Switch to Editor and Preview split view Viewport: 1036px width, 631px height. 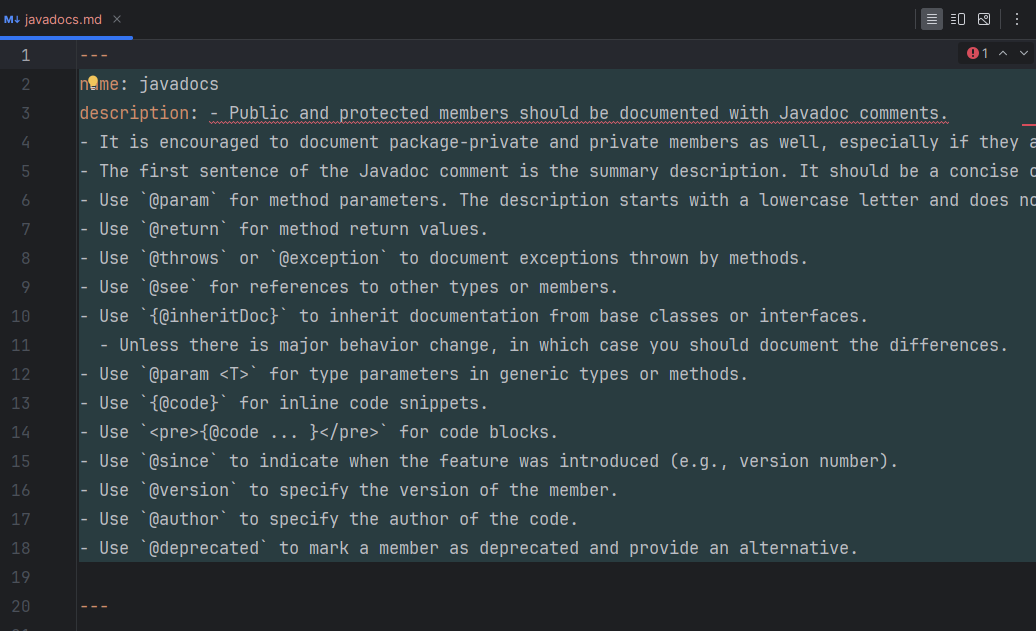(957, 19)
